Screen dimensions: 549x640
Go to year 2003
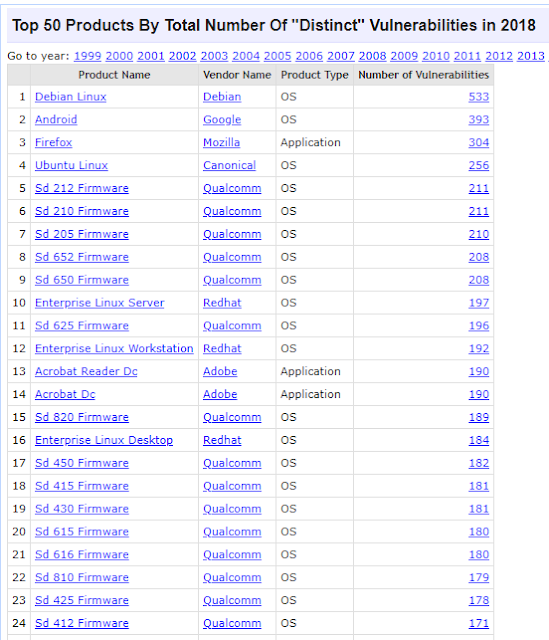tap(214, 56)
